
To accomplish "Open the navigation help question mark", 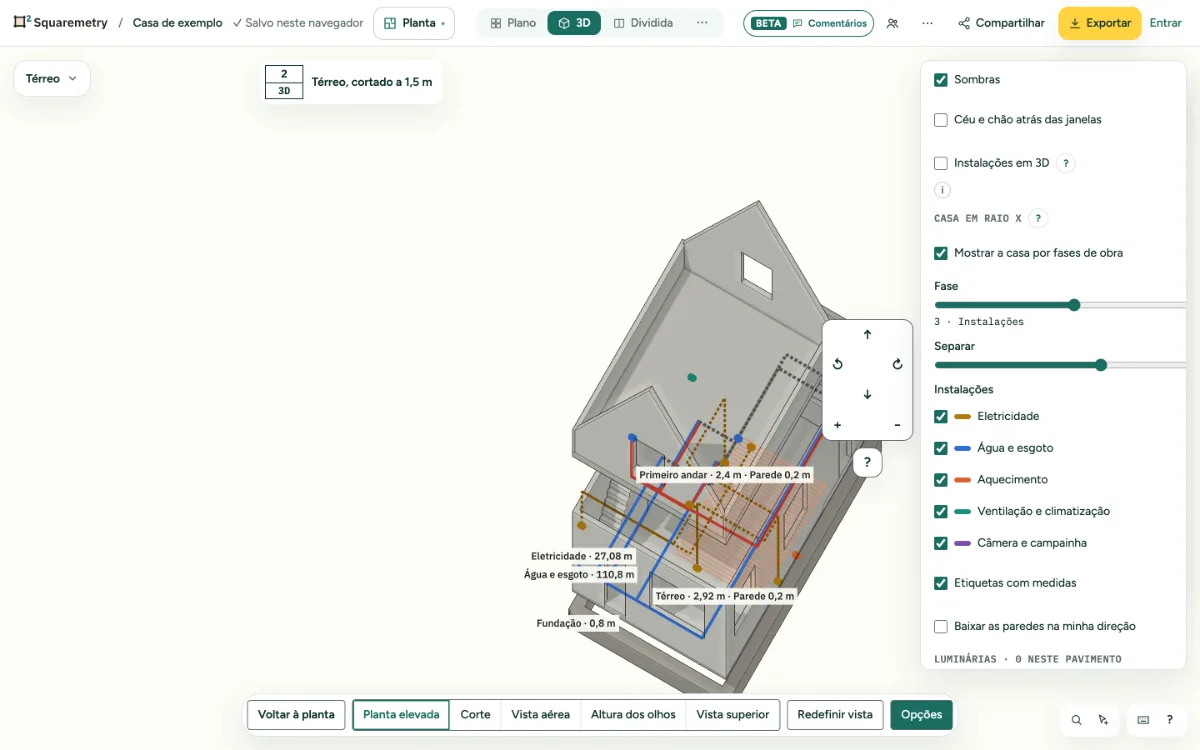I will tap(867, 463).
